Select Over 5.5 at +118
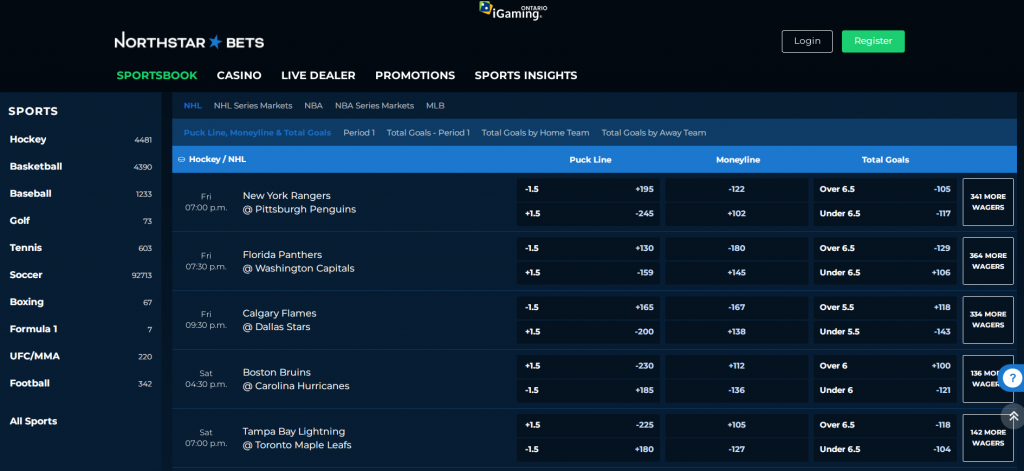 point(885,307)
